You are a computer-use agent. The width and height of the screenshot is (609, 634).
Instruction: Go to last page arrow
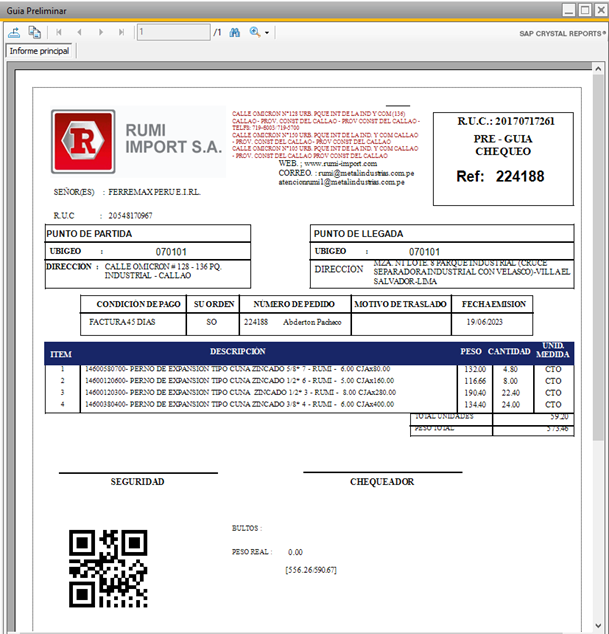(x=121, y=32)
